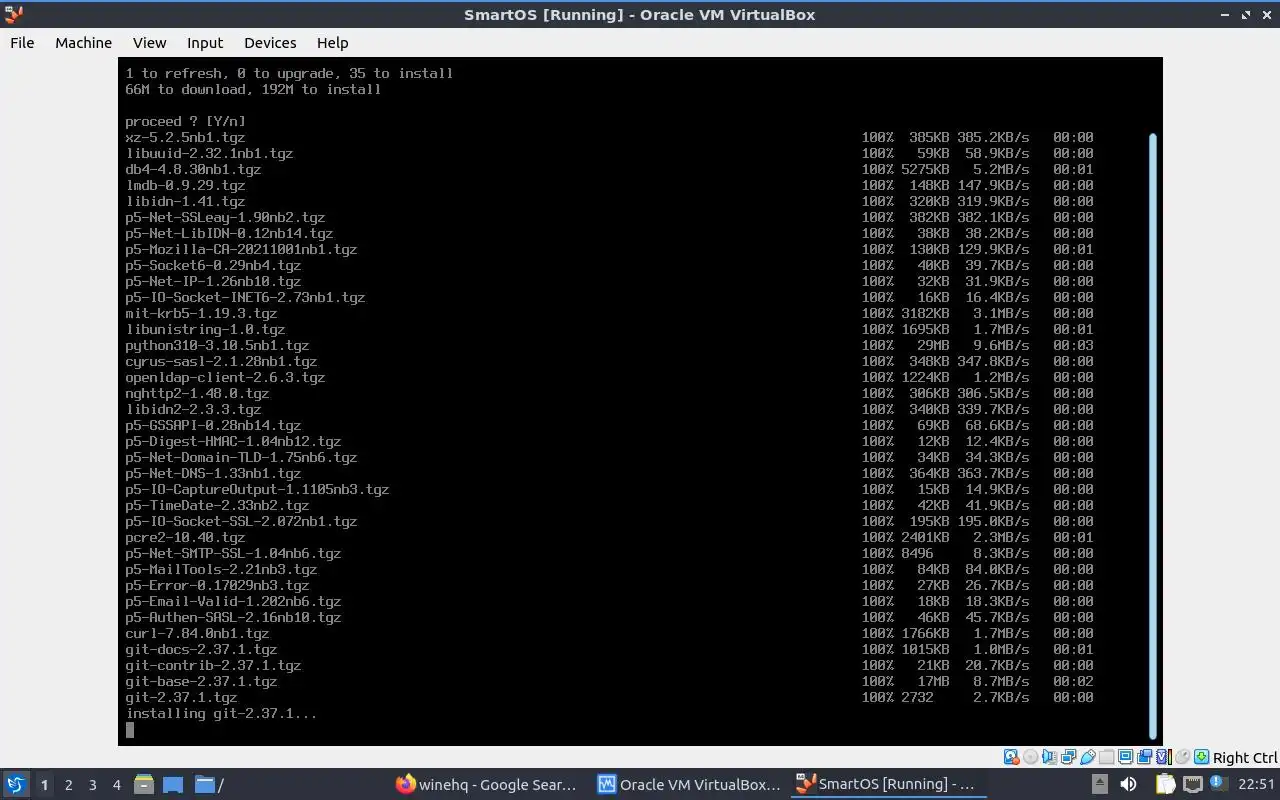Image resolution: width=1280 pixels, height=800 pixels.
Task: Maximize the SmartOS VirtualBox window
Action: [x=1246, y=15]
